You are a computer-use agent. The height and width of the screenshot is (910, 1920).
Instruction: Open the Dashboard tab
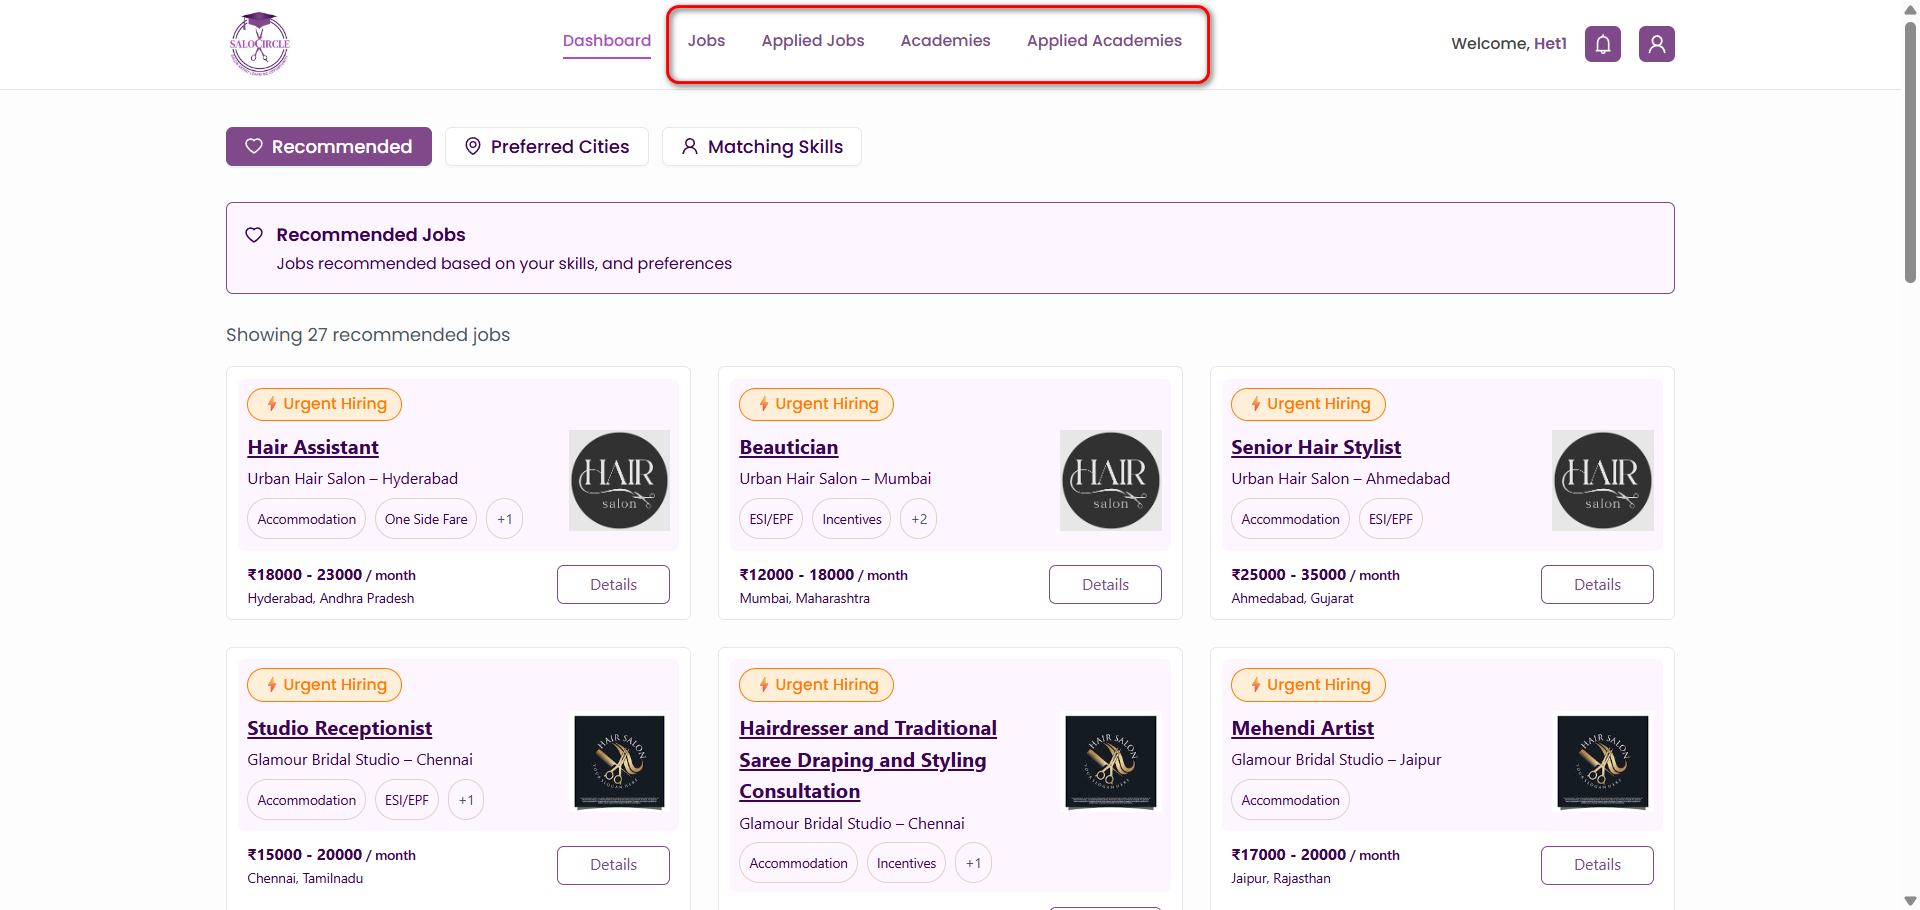607,41
